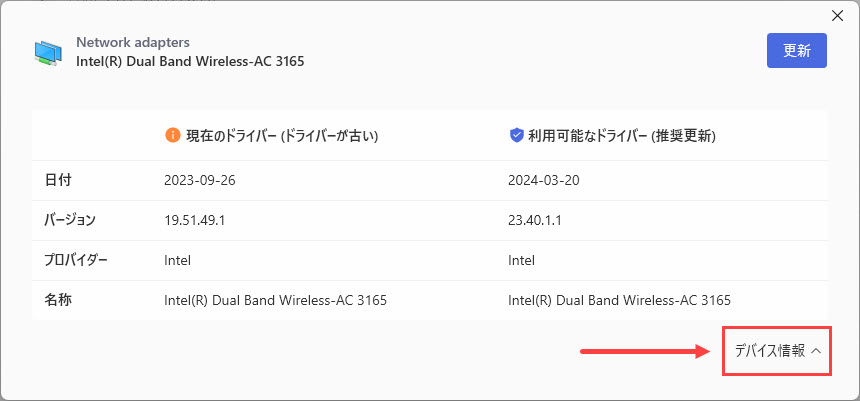The height and width of the screenshot is (401, 860).
Task: Select the current driver date 2023-09-26
Action: point(200,180)
